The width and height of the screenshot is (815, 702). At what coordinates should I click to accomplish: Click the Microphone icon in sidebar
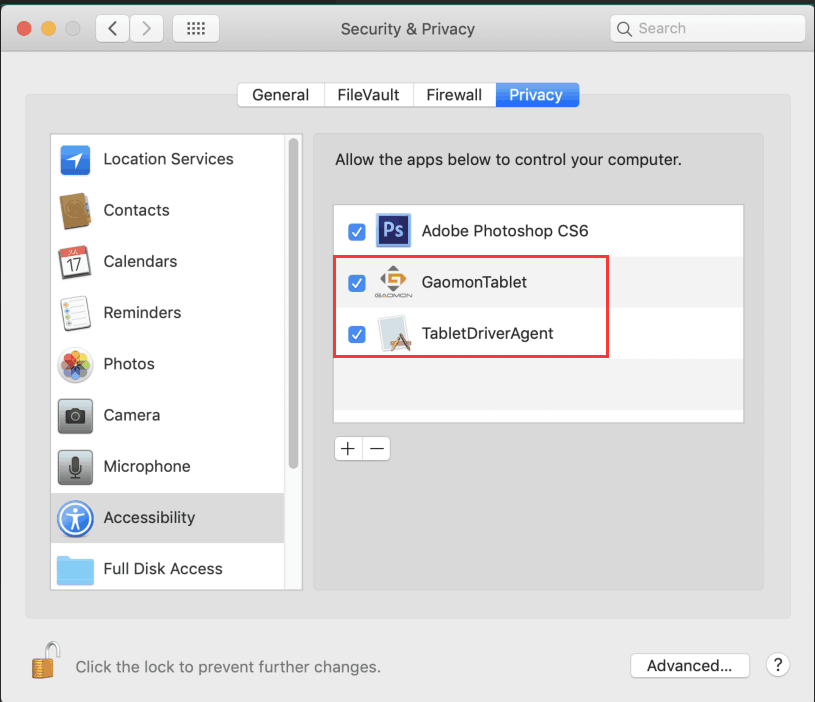click(75, 467)
